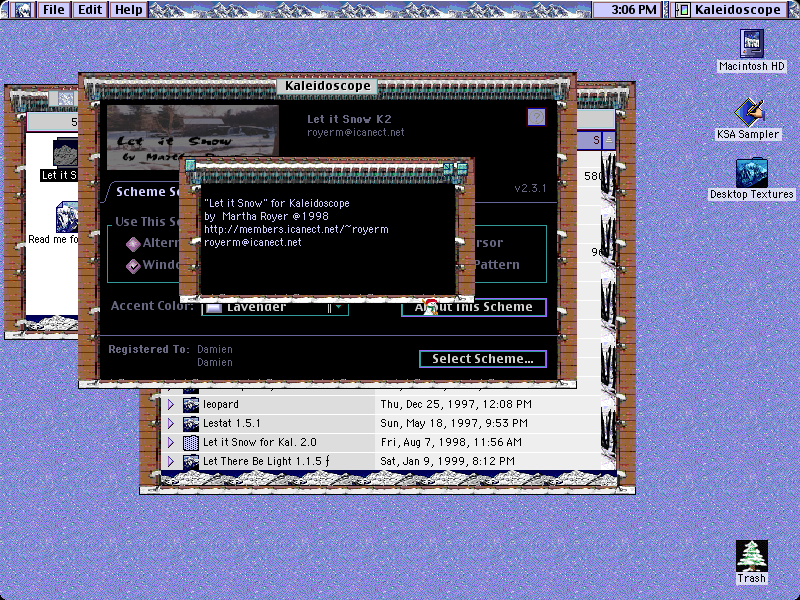This screenshot has width=800, height=600.
Task: Click the by Martha Royer @1998 line
Action: click(266, 216)
